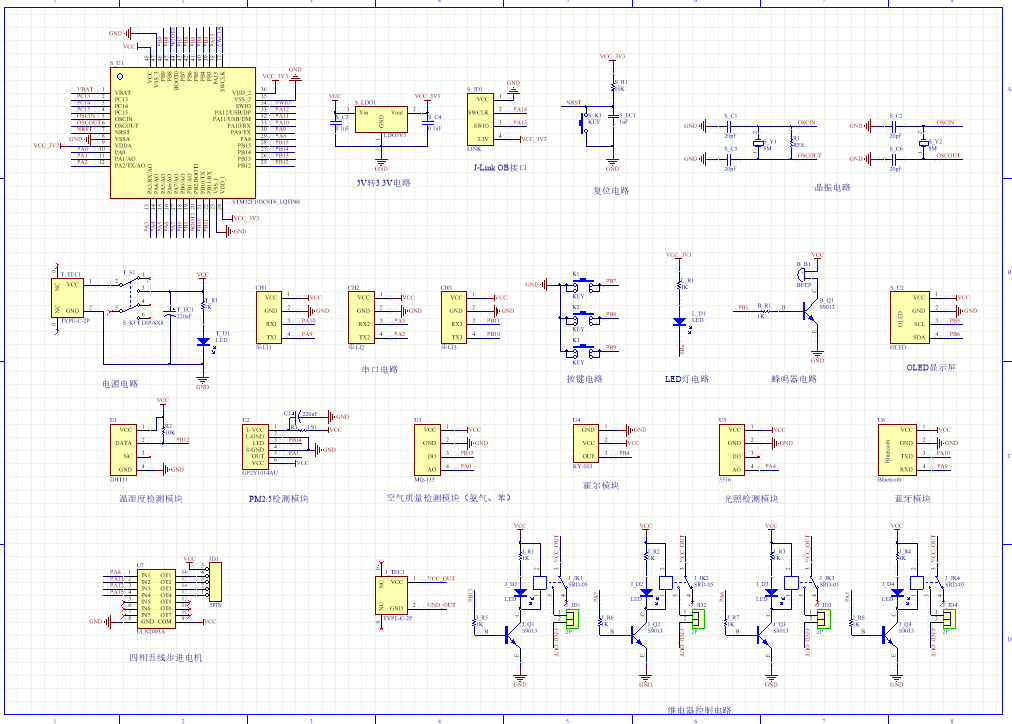Screen dimensions: 1012x724
Task: Click the 复位电路 section label
Action: (611, 190)
